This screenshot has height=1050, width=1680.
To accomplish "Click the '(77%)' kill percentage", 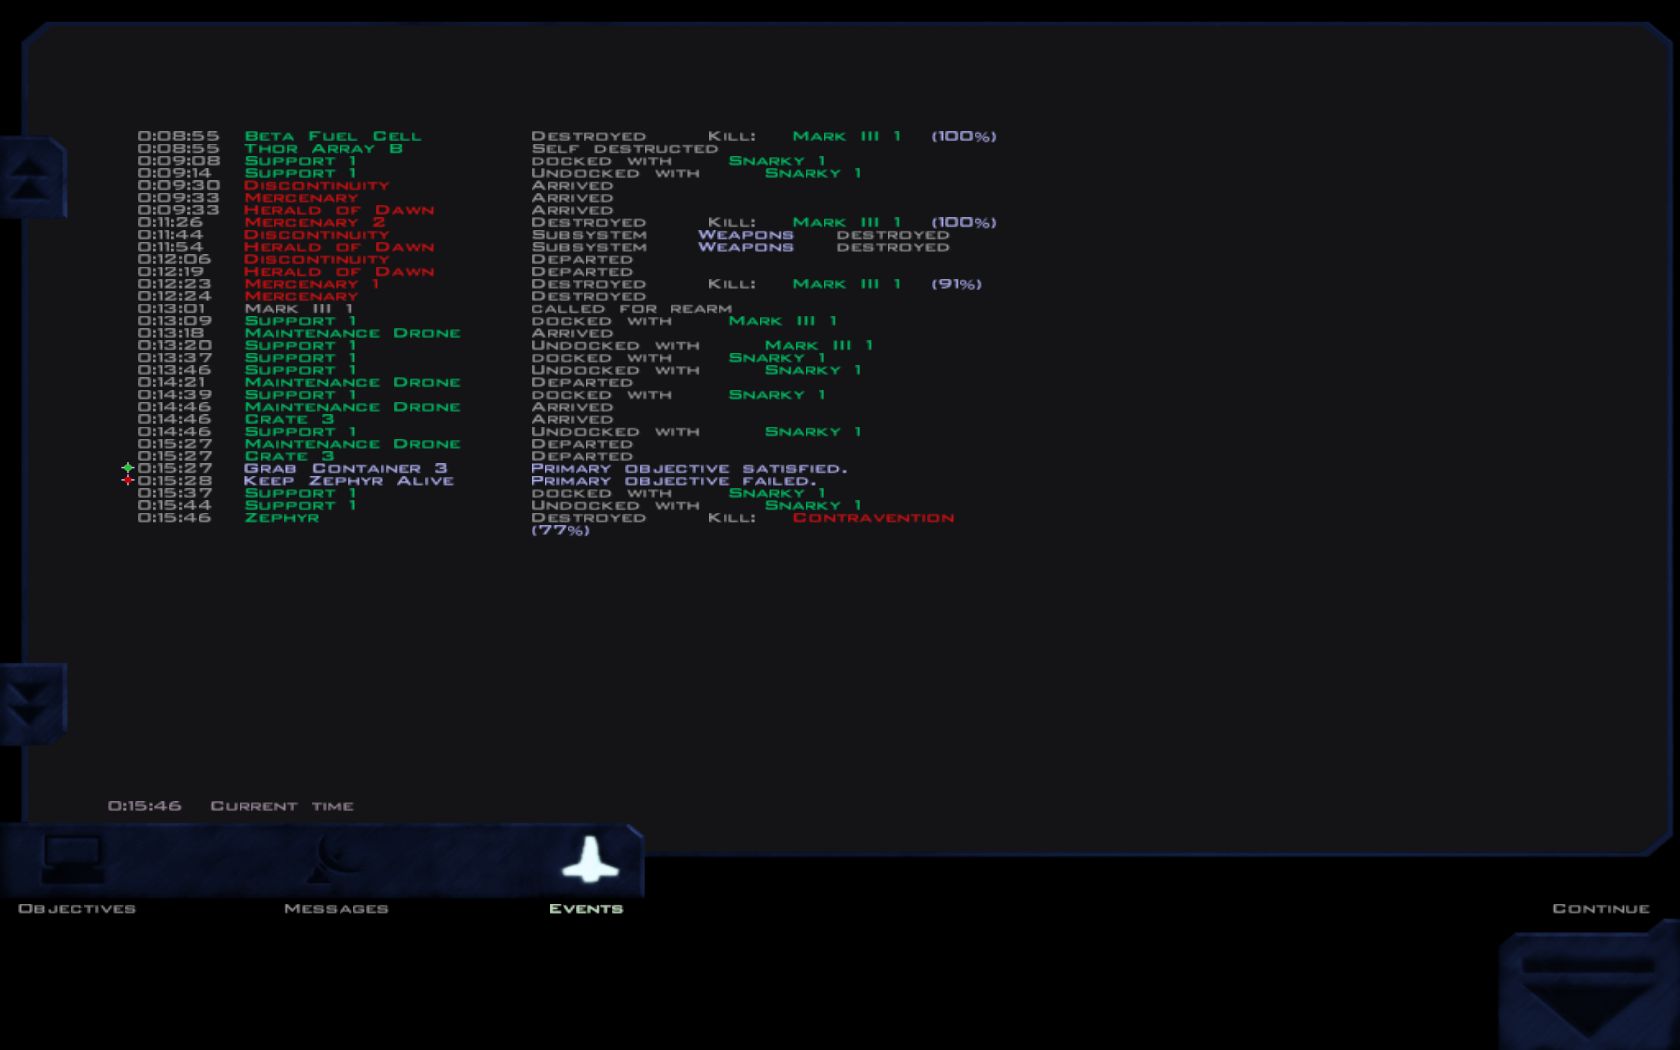I will click(x=560, y=530).
